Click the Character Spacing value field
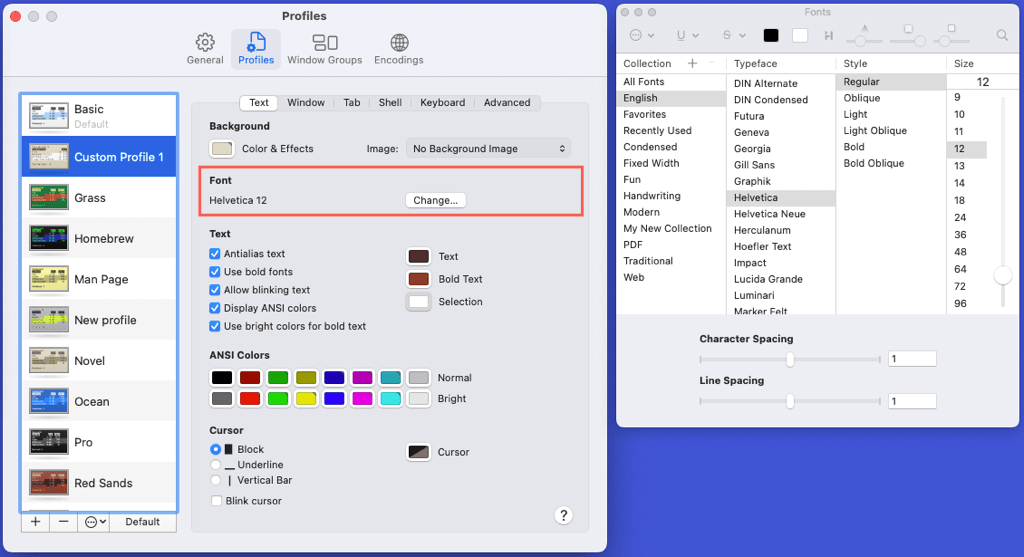Viewport: 1024px width, 557px height. [x=912, y=358]
